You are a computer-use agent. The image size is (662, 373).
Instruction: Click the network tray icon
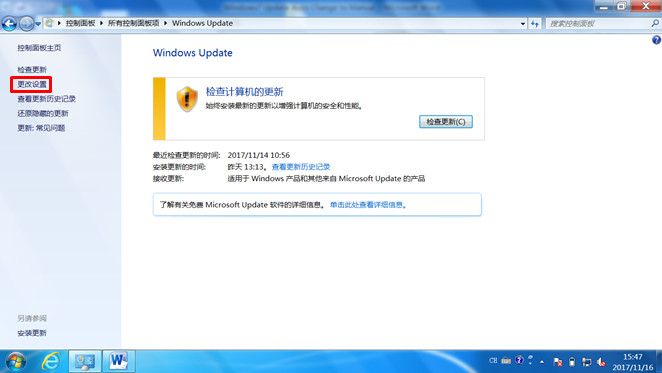click(586, 362)
